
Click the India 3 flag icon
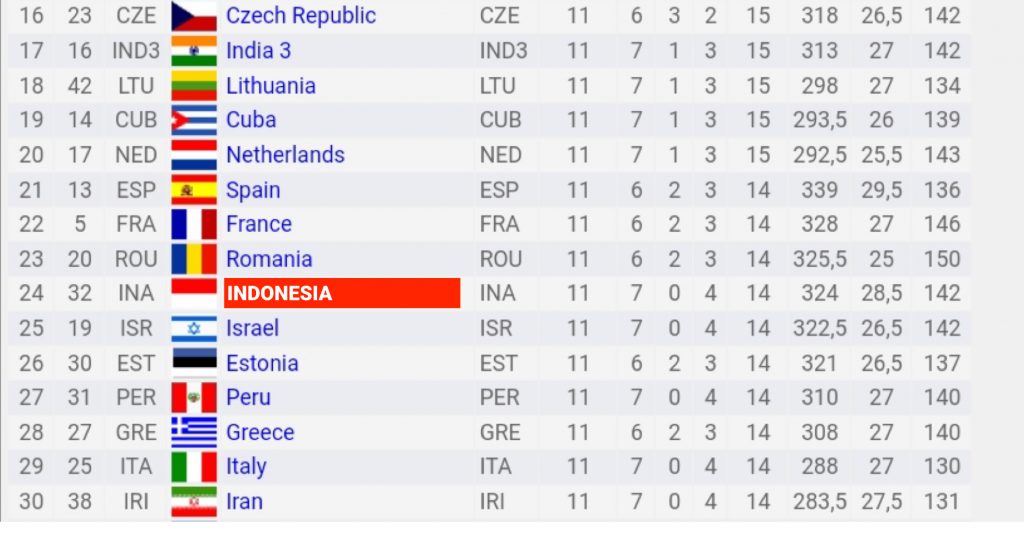(194, 50)
